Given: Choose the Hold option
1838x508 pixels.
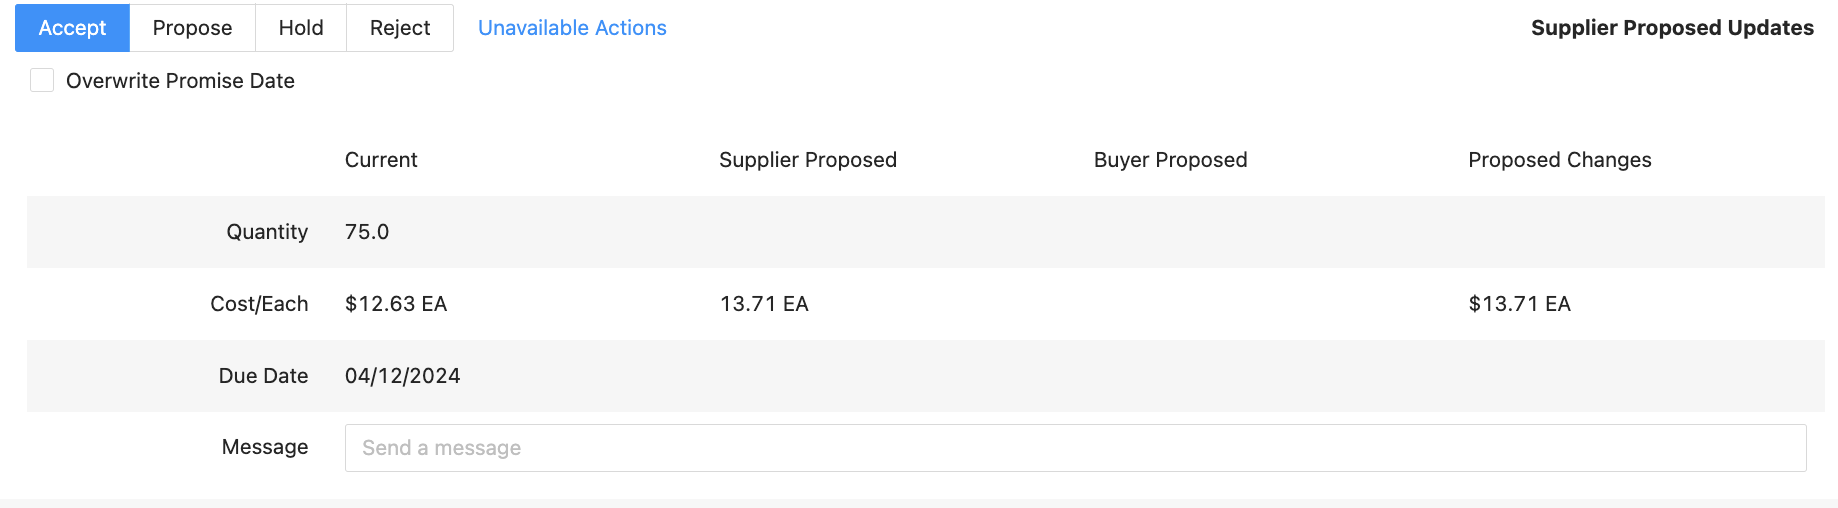Looking at the screenshot, I should (301, 28).
